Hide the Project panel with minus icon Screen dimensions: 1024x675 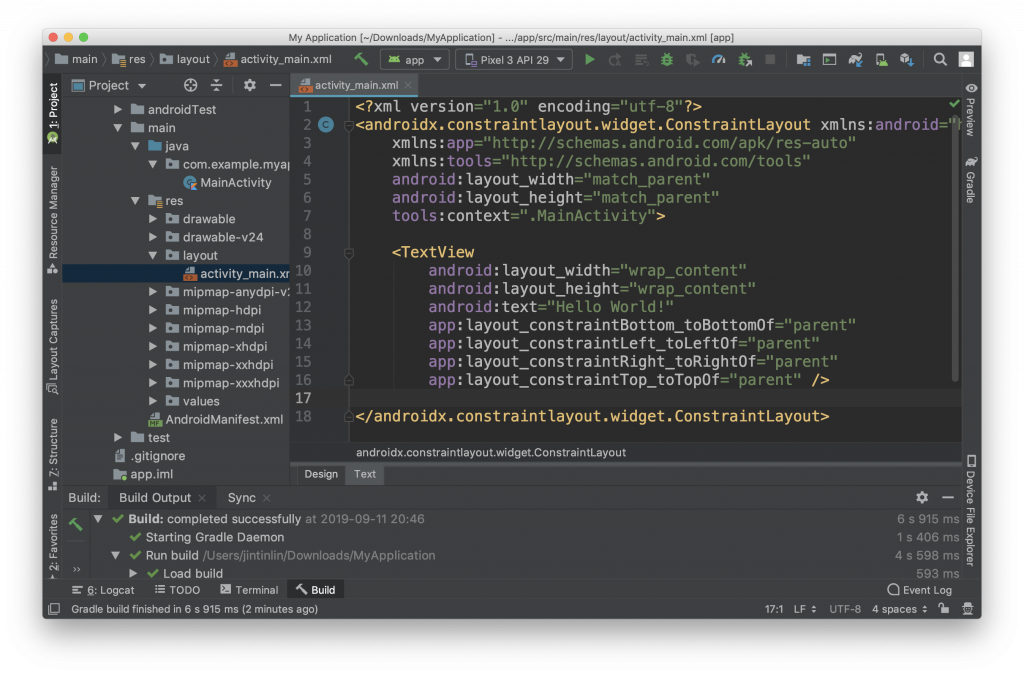pyautogui.click(x=276, y=85)
